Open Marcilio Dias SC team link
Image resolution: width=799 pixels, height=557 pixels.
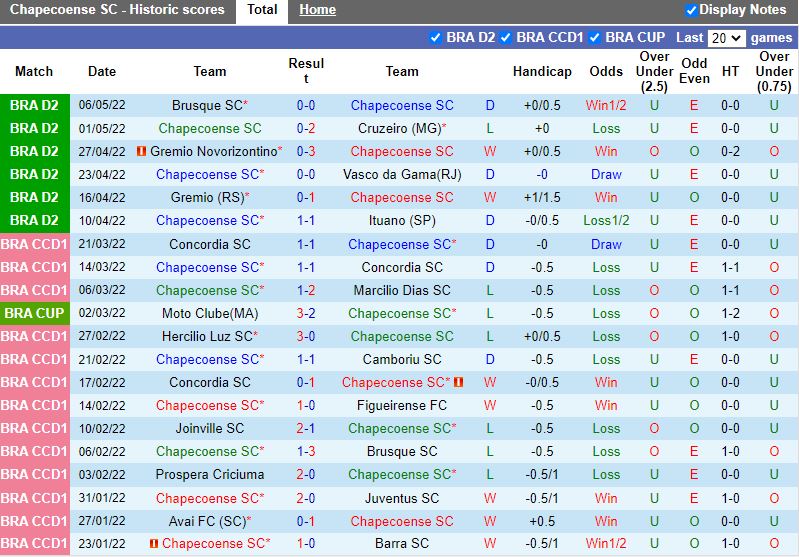click(402, 290)
